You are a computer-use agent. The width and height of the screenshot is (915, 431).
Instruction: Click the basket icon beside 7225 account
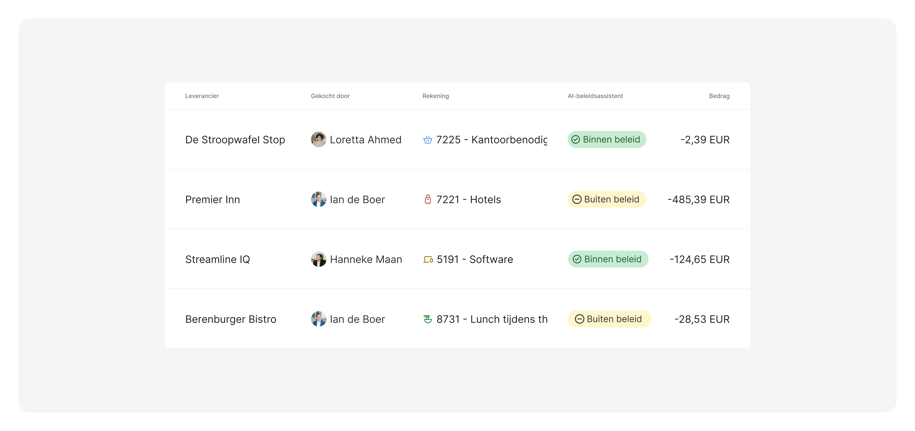coord(427,140)
